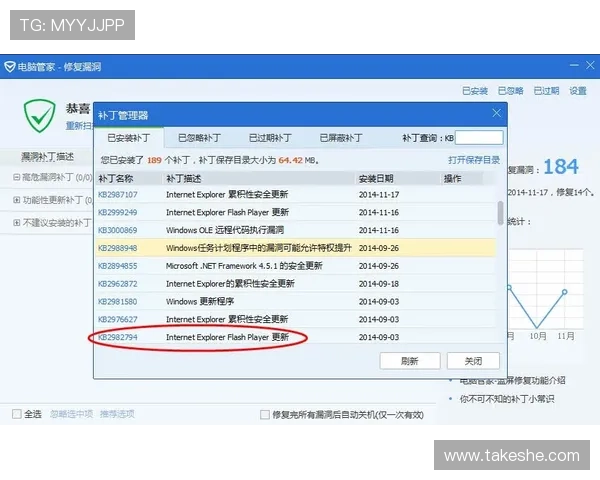The width and height of the screenshot is (600, 480).
Task: Expand the 不建议安装的补丁 tree node
Action: (16, 222)
